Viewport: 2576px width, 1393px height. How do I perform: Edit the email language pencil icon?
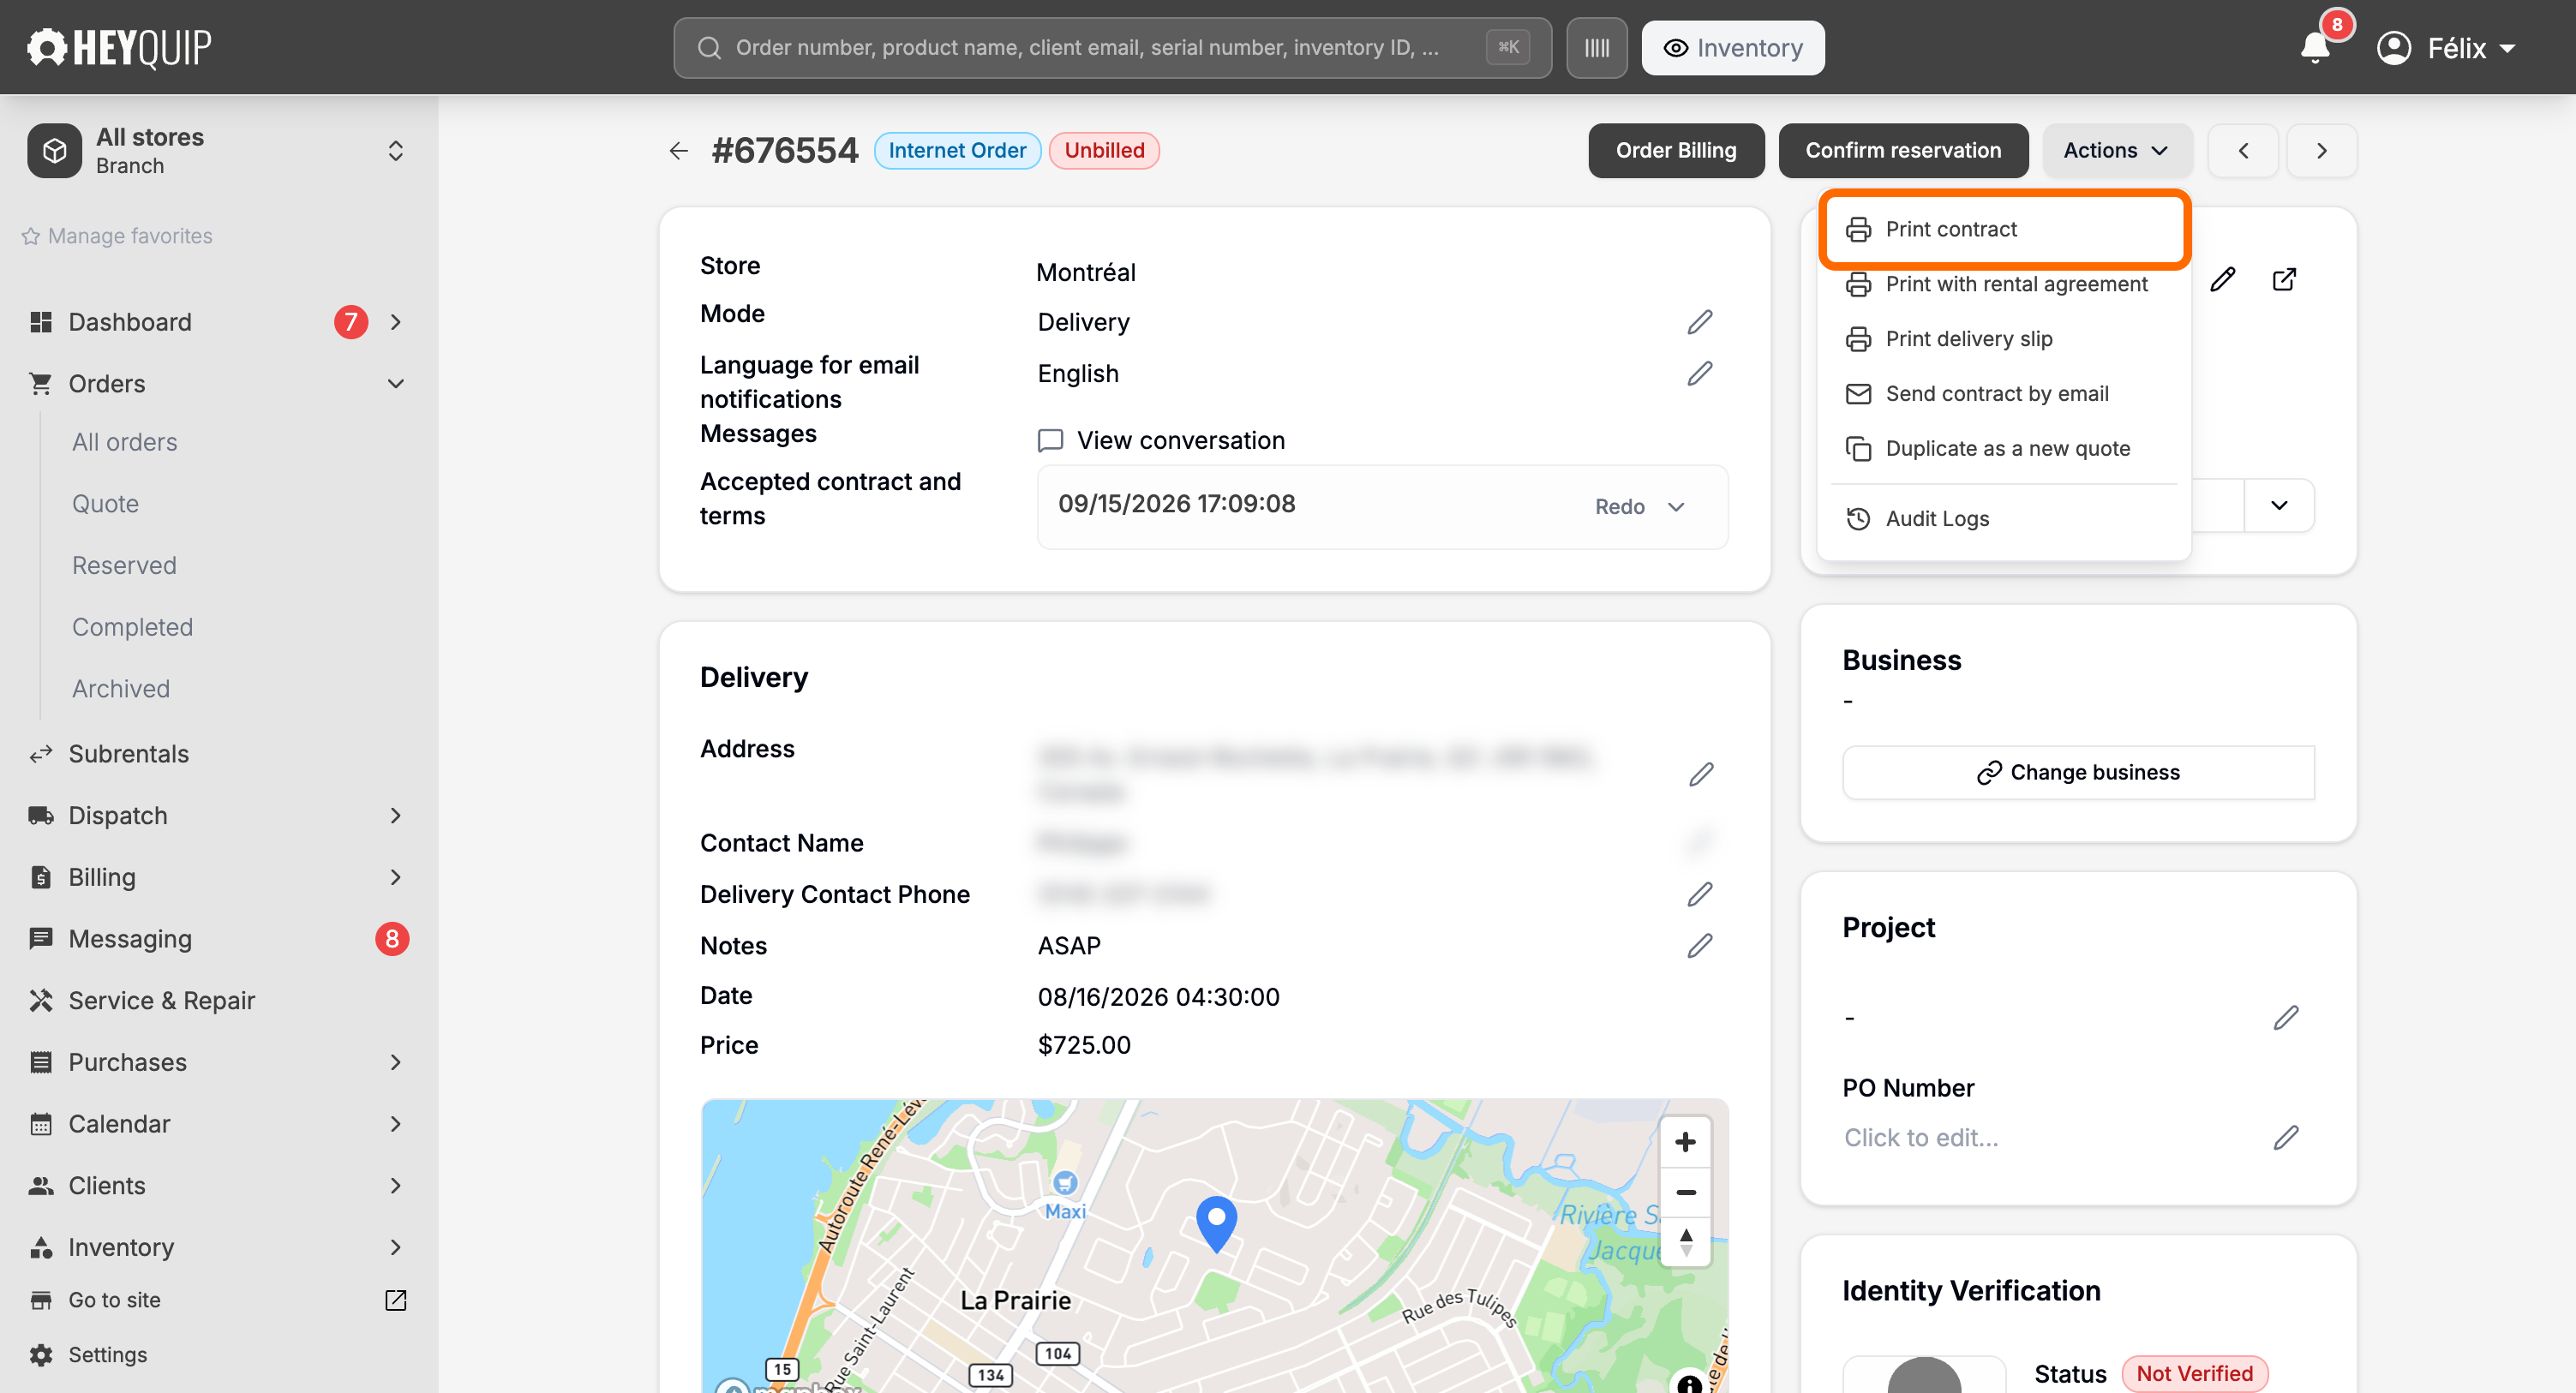pyautogui.click(x=1700, y=374)
